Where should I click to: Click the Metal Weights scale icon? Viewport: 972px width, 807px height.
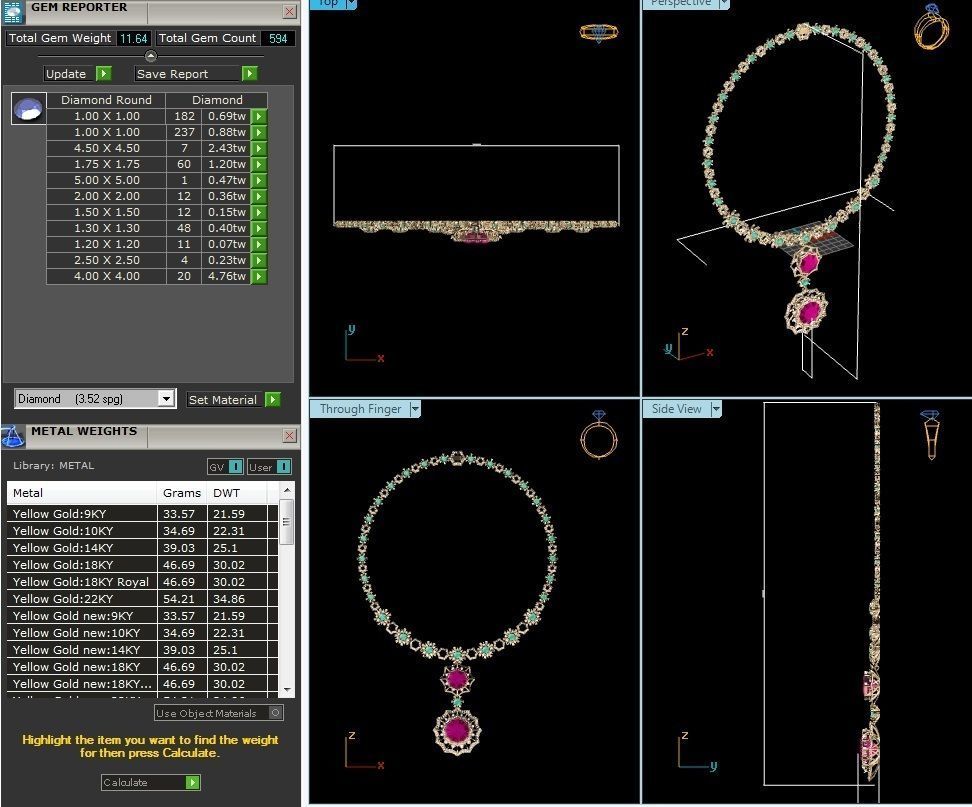(12, 436)
